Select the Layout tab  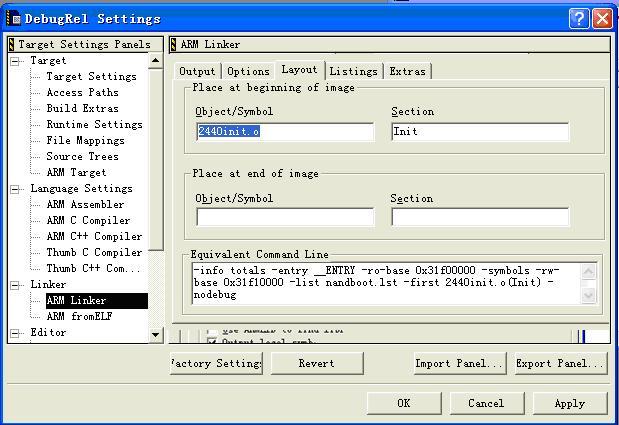click(299, 70)
